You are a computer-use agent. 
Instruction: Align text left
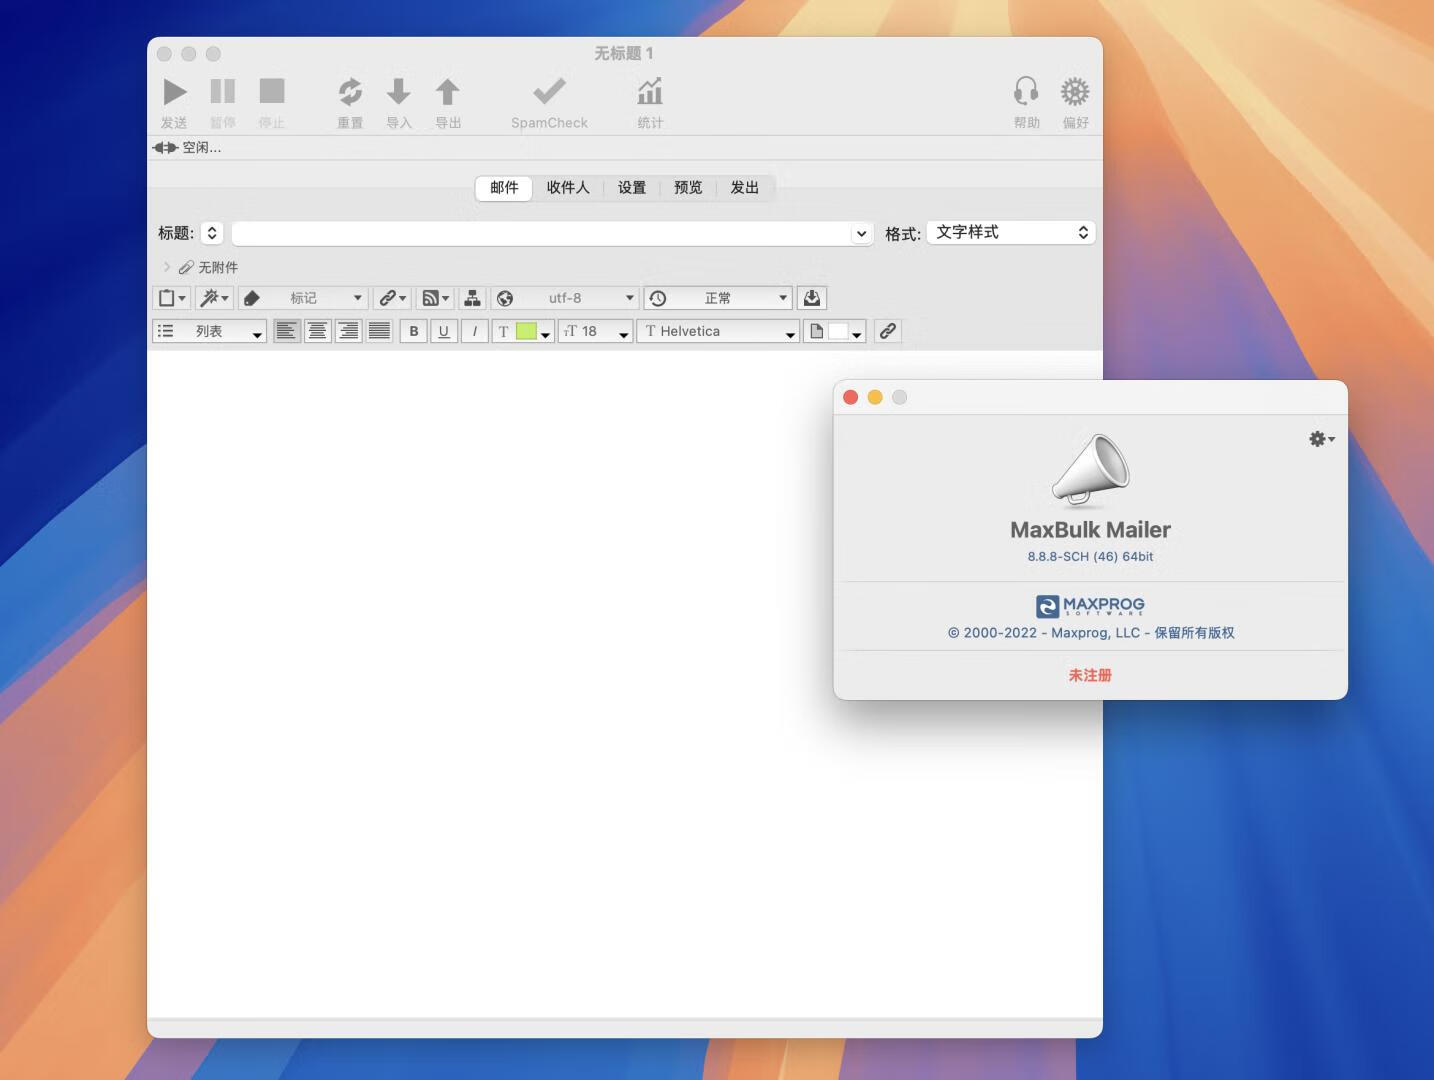(286, 331)
